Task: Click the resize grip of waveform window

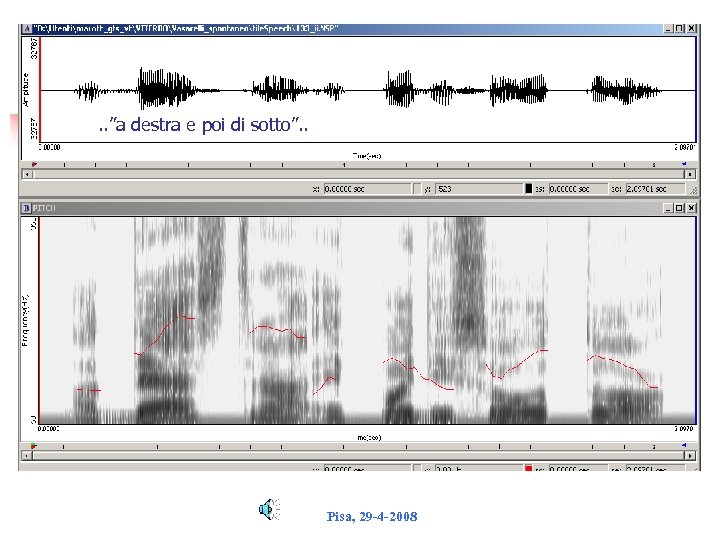Action: (693, 190)
